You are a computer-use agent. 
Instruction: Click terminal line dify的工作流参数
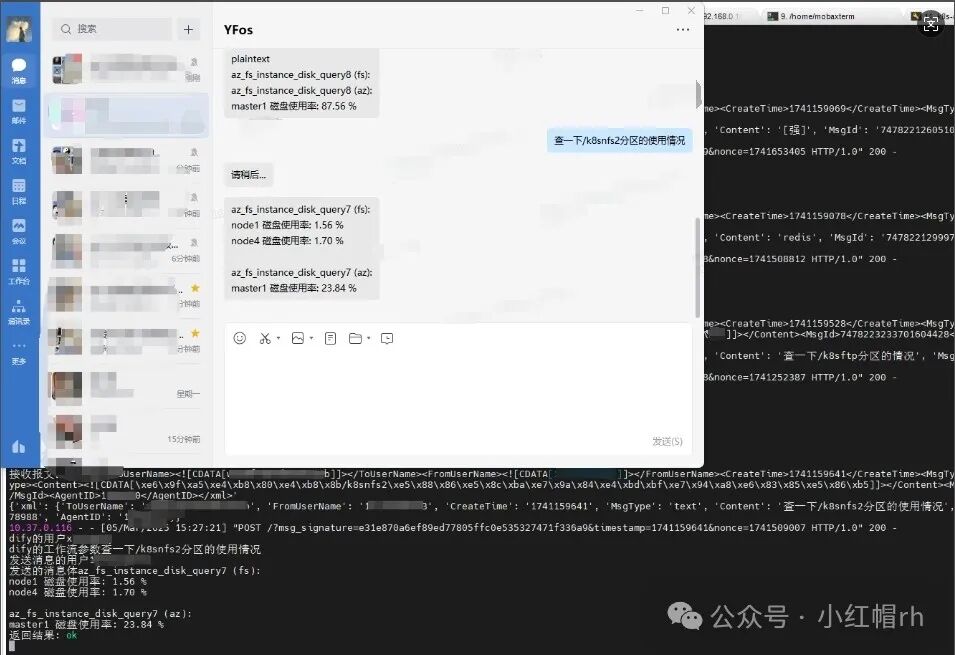point(135,549)
